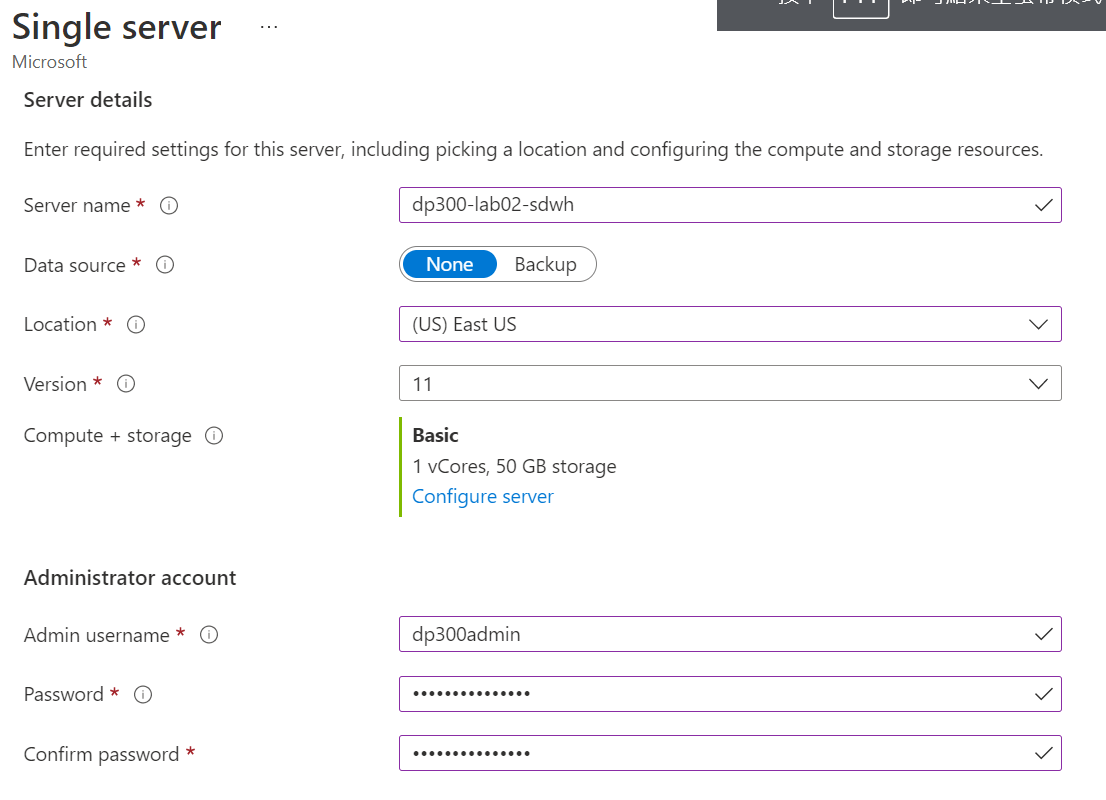The height and width of the screenshot is (800, 1106).
Task: Click the Configure server link
Action: pyautogui.click(x=482, y=497)
